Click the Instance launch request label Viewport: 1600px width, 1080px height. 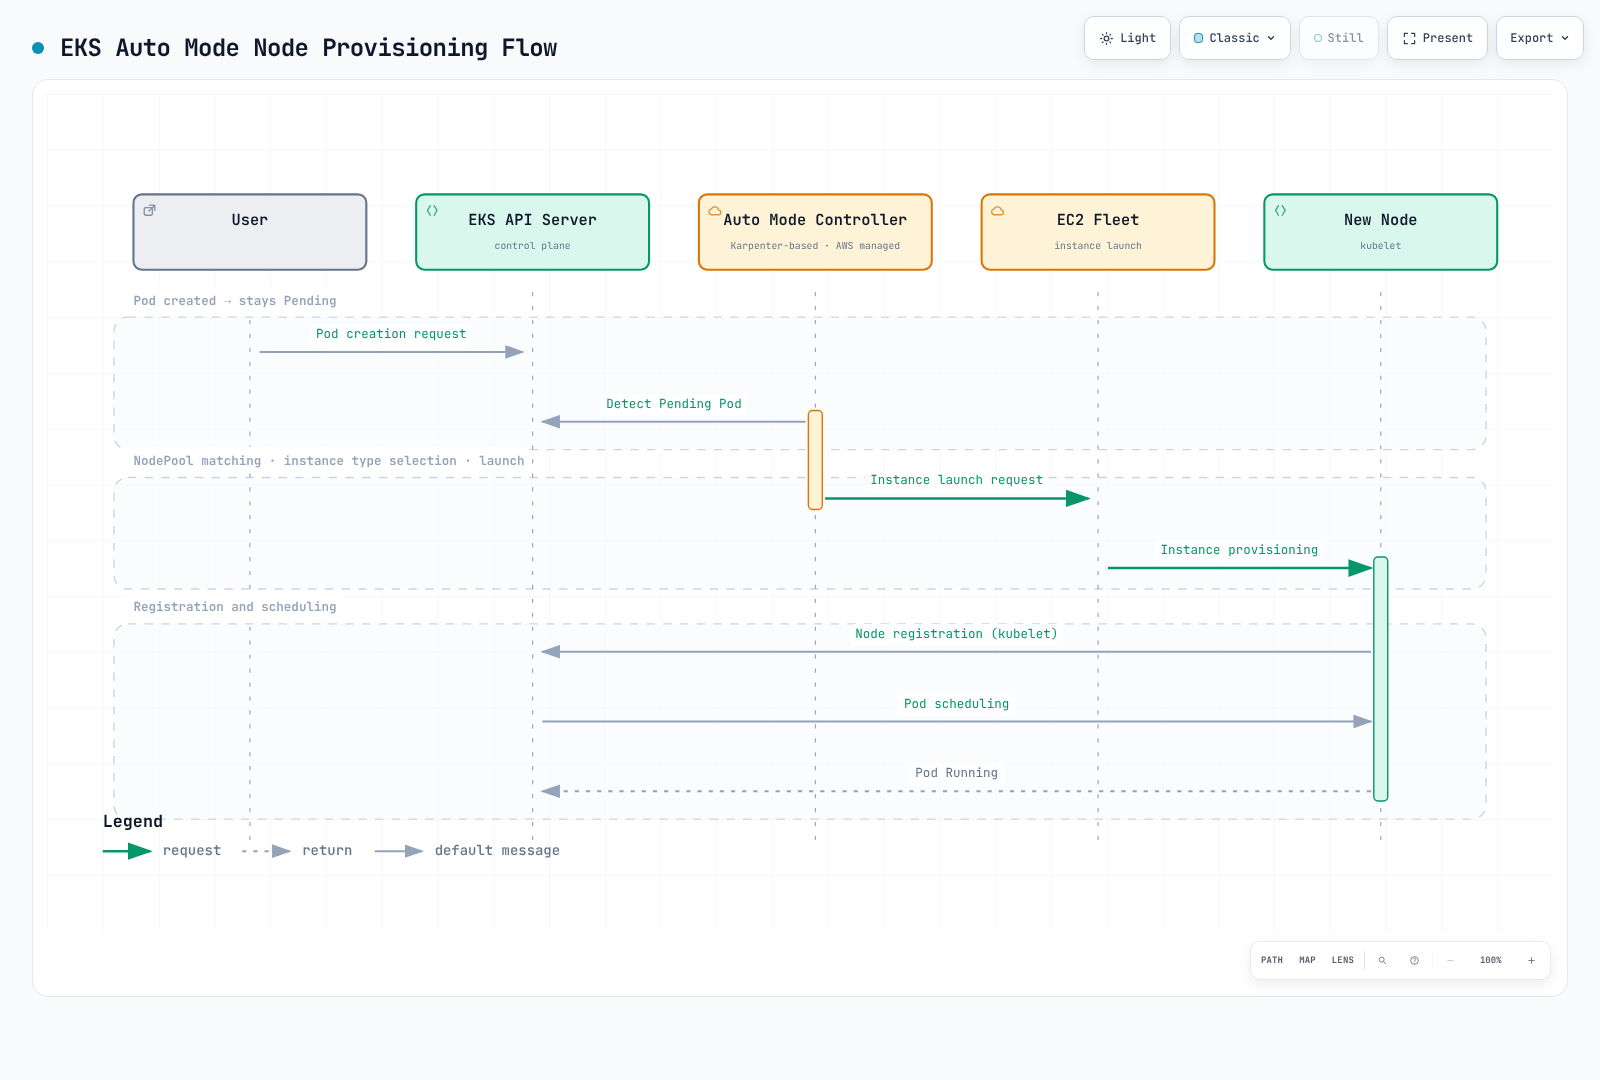957,480
